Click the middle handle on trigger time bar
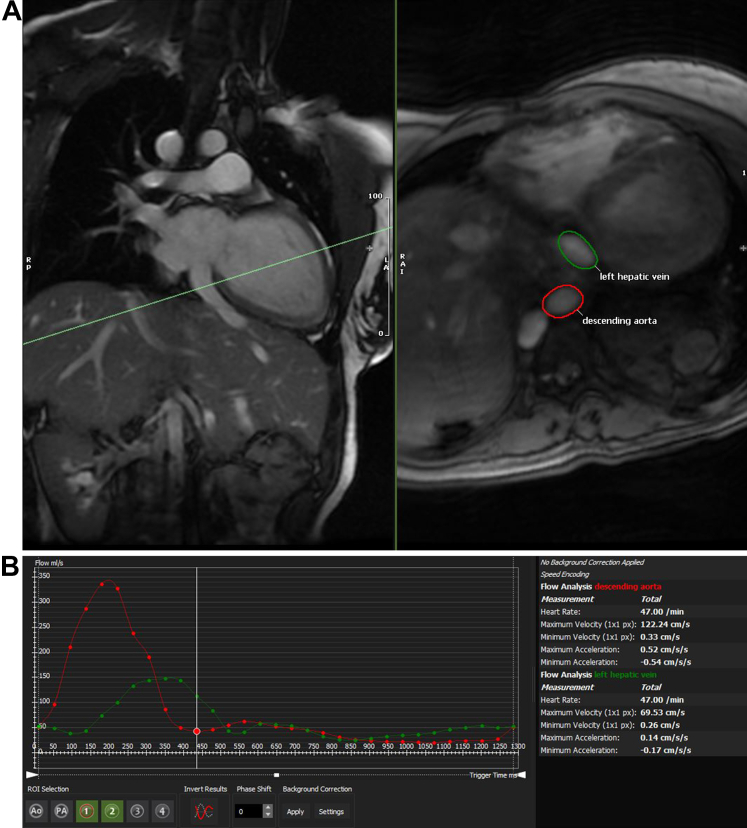The width and height of the screenshot is (747, 828). (x=276, y=775)
